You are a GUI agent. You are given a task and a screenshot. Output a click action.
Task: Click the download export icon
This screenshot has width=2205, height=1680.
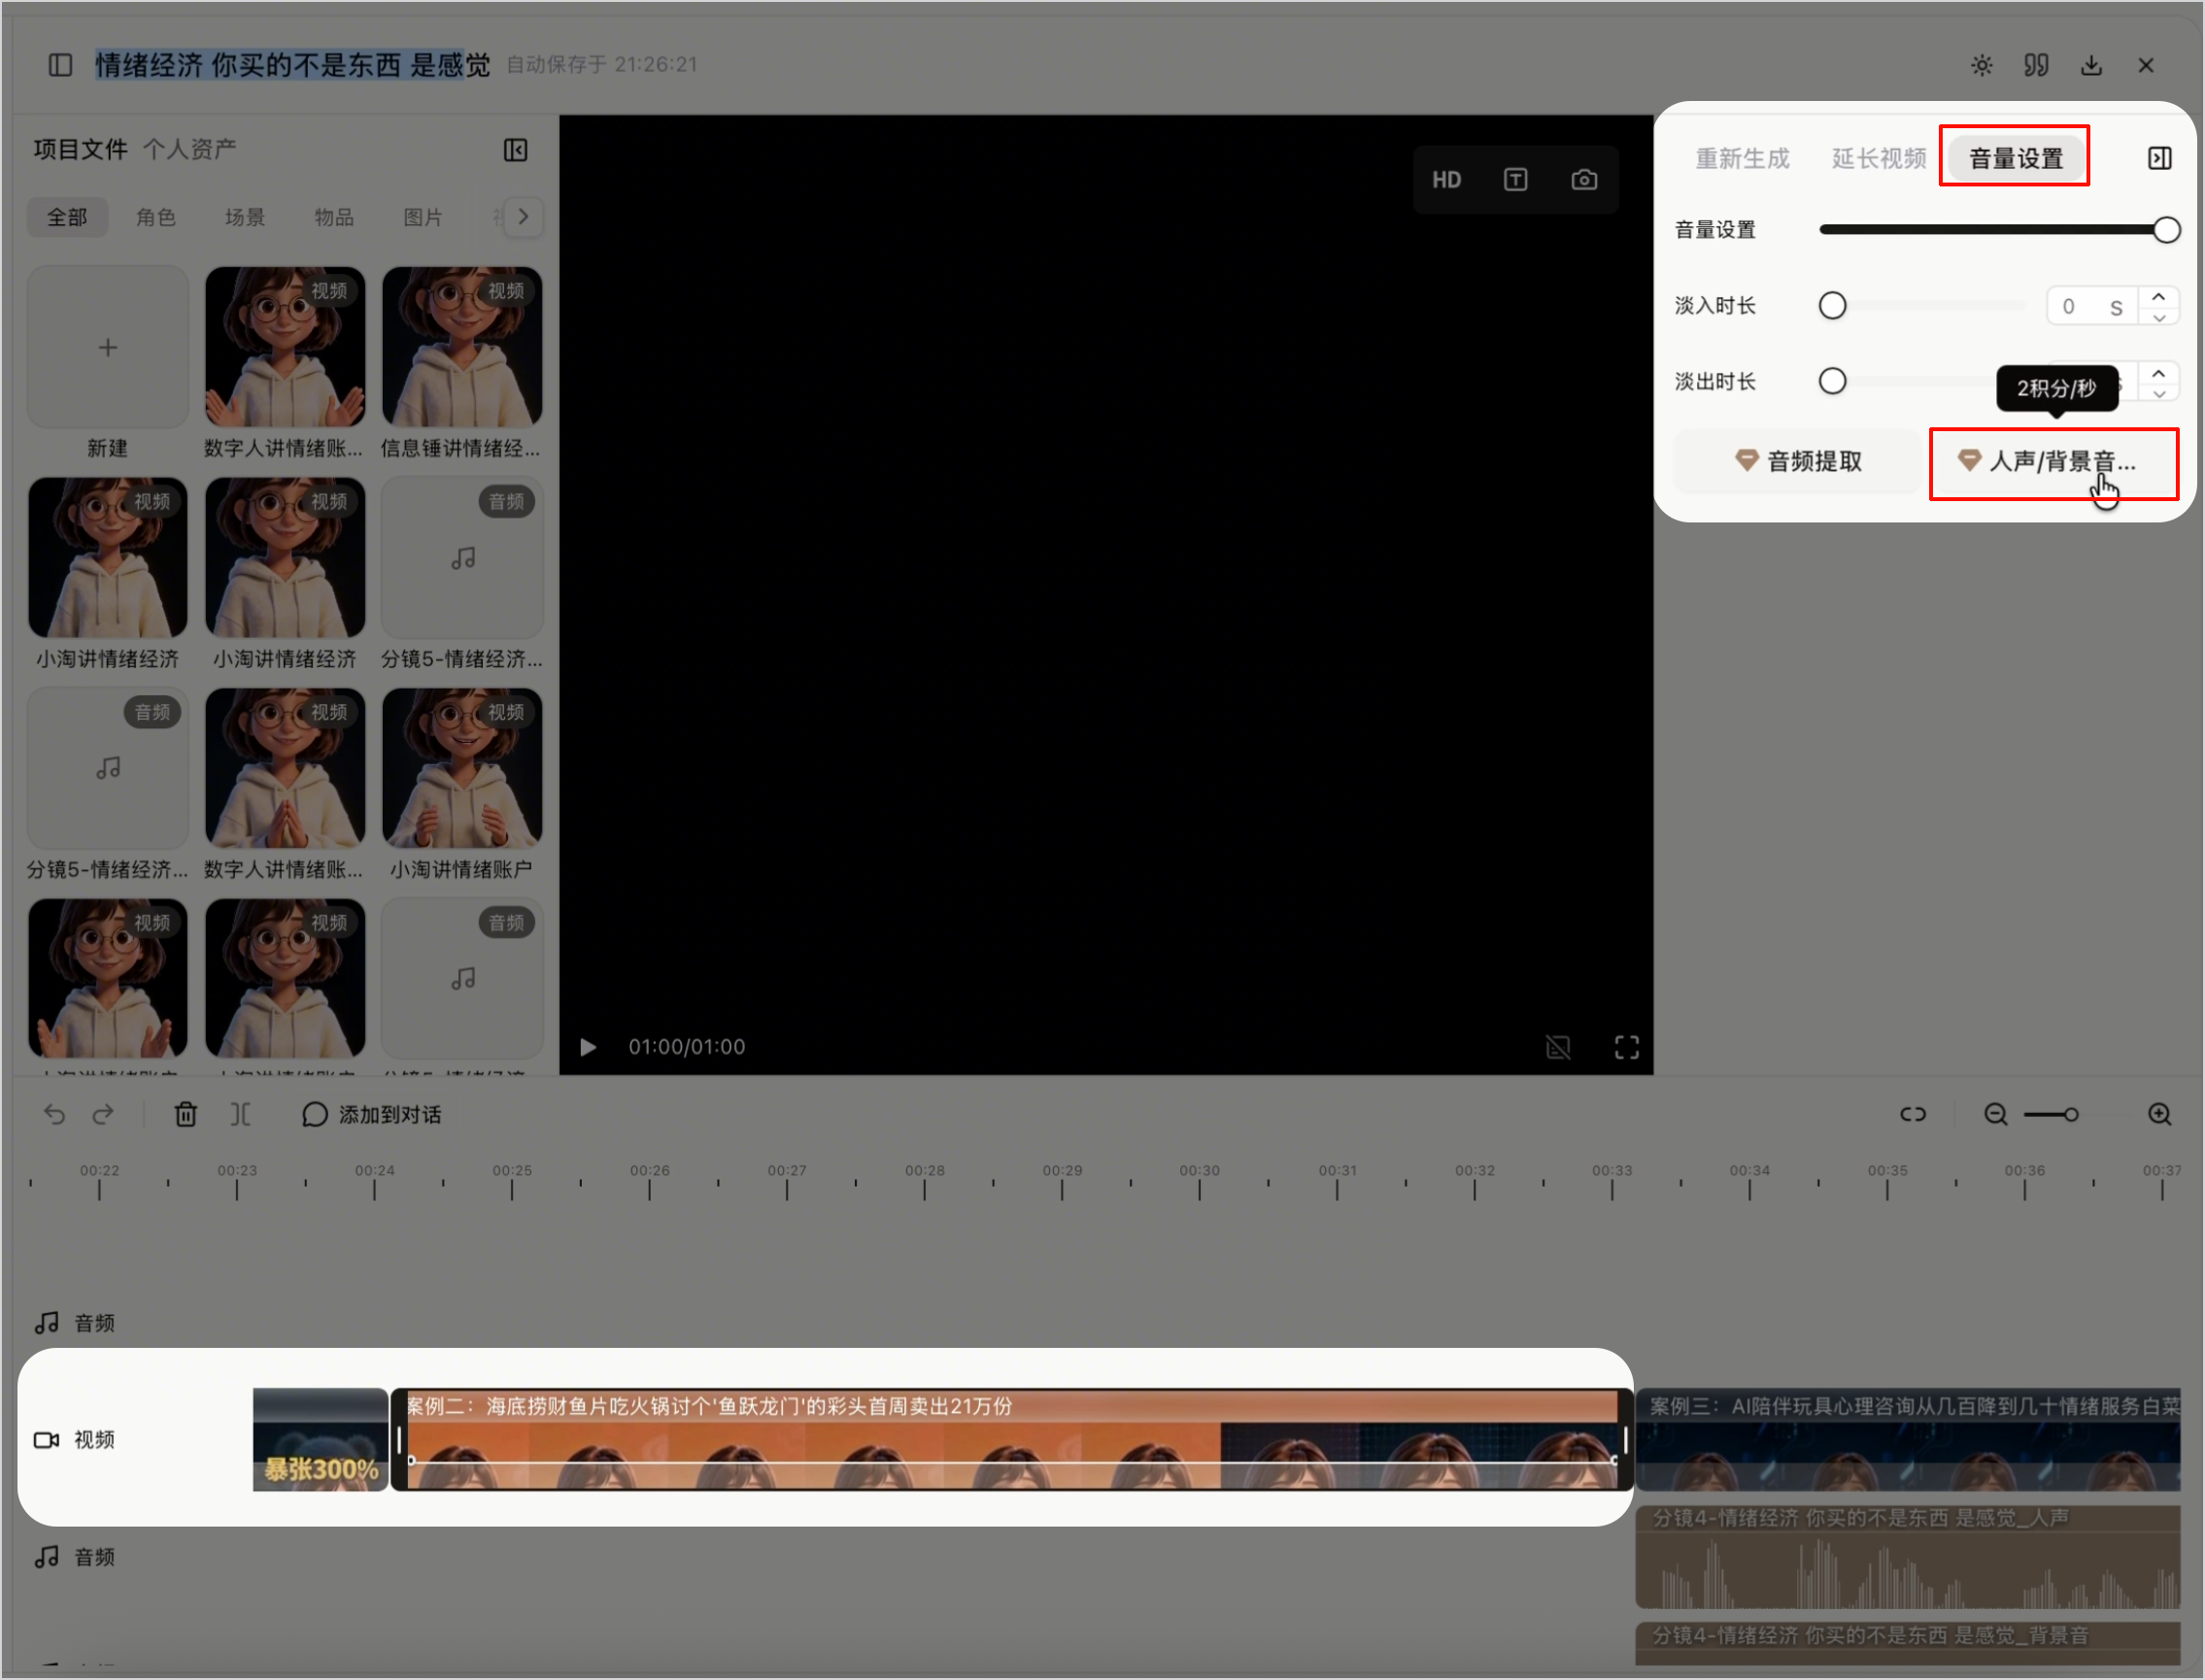coord(2091,65)
